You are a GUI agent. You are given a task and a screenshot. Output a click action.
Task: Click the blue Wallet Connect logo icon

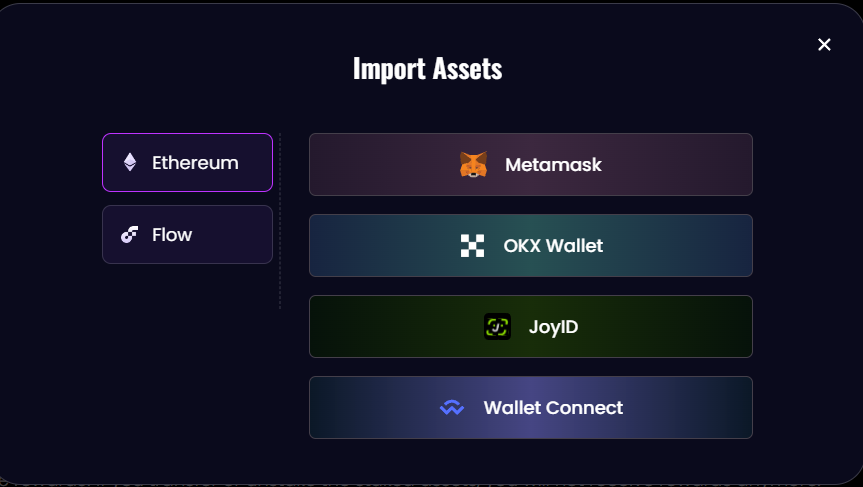pyautogui.click(x=452, y=408)
